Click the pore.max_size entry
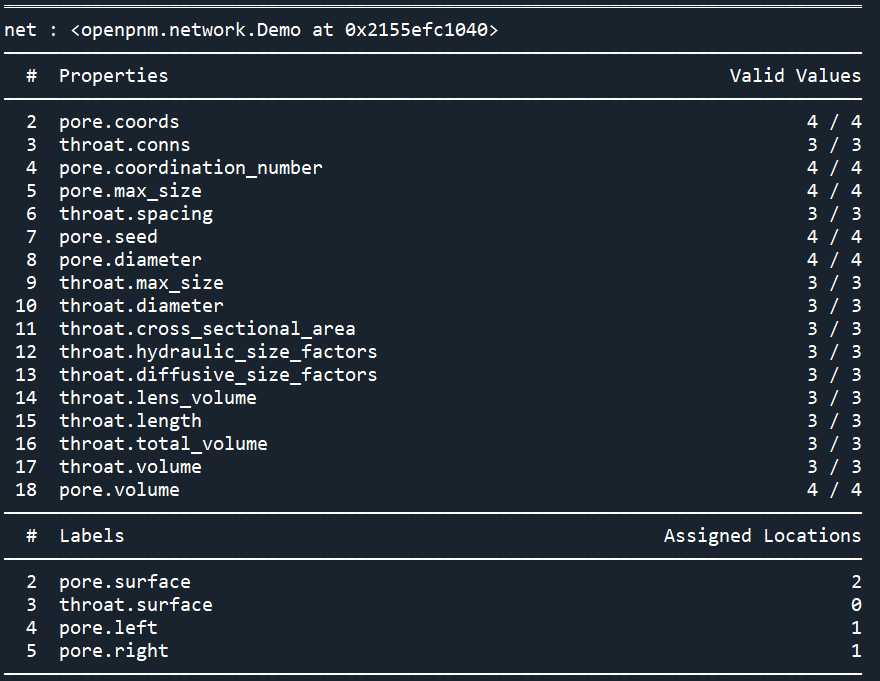The height and width of the screenshot is (681, 880). click(x=130, y=191)
